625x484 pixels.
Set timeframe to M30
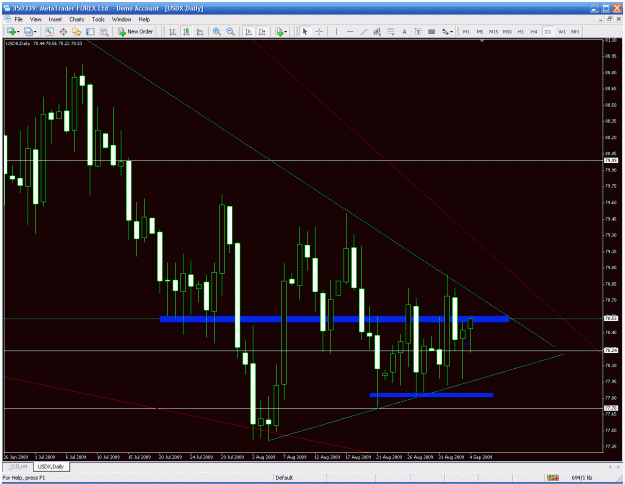507,31
